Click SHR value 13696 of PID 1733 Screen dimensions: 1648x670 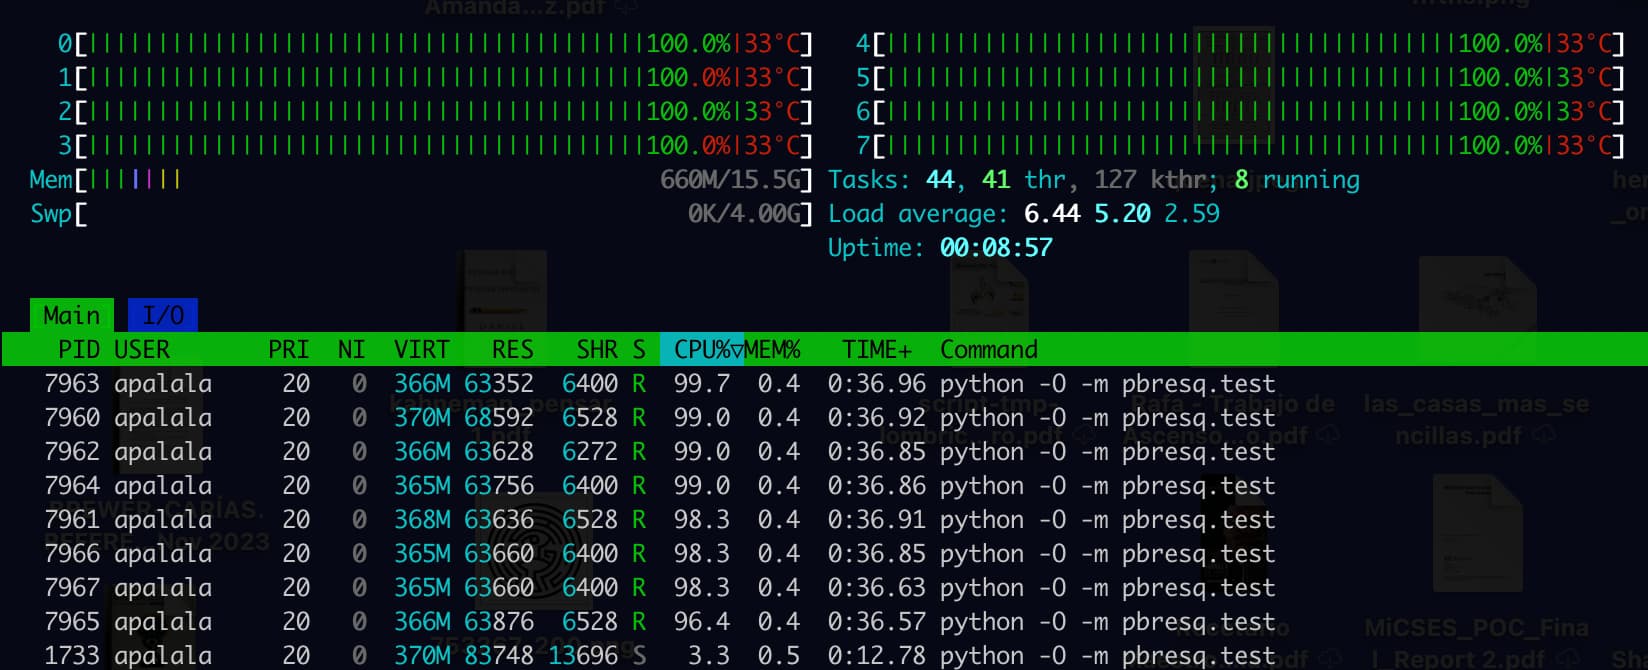(583, 655)
